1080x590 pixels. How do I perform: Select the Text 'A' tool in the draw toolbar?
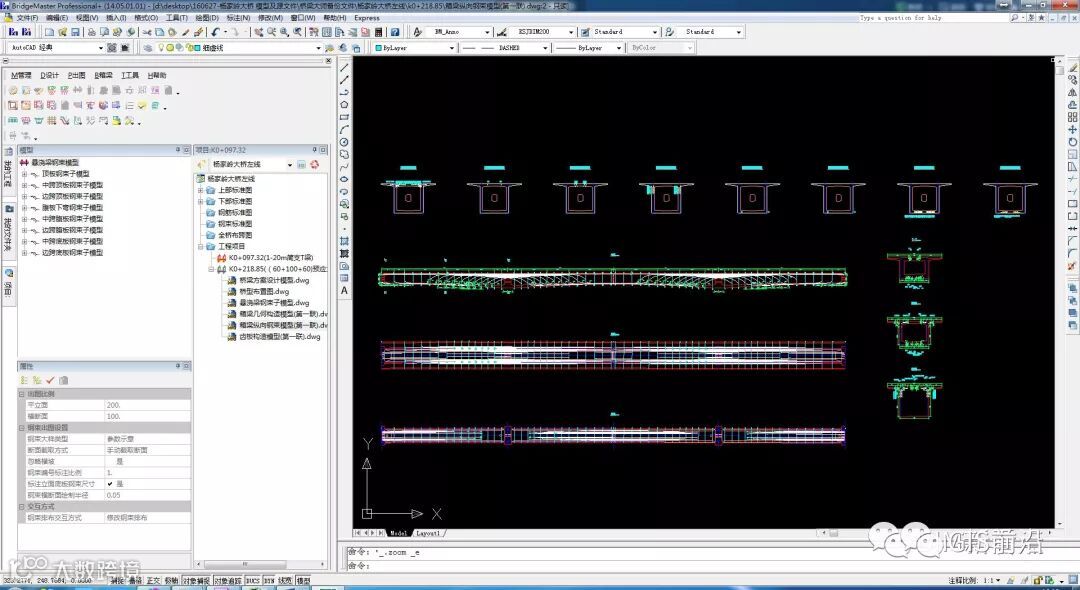(344, 290)
